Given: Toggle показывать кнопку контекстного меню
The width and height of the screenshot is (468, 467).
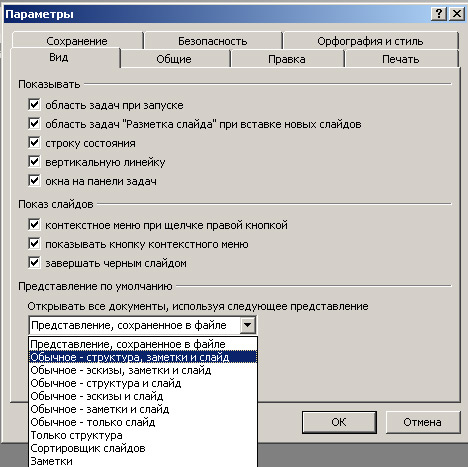Looking at the screenshot, I should 34,244.
